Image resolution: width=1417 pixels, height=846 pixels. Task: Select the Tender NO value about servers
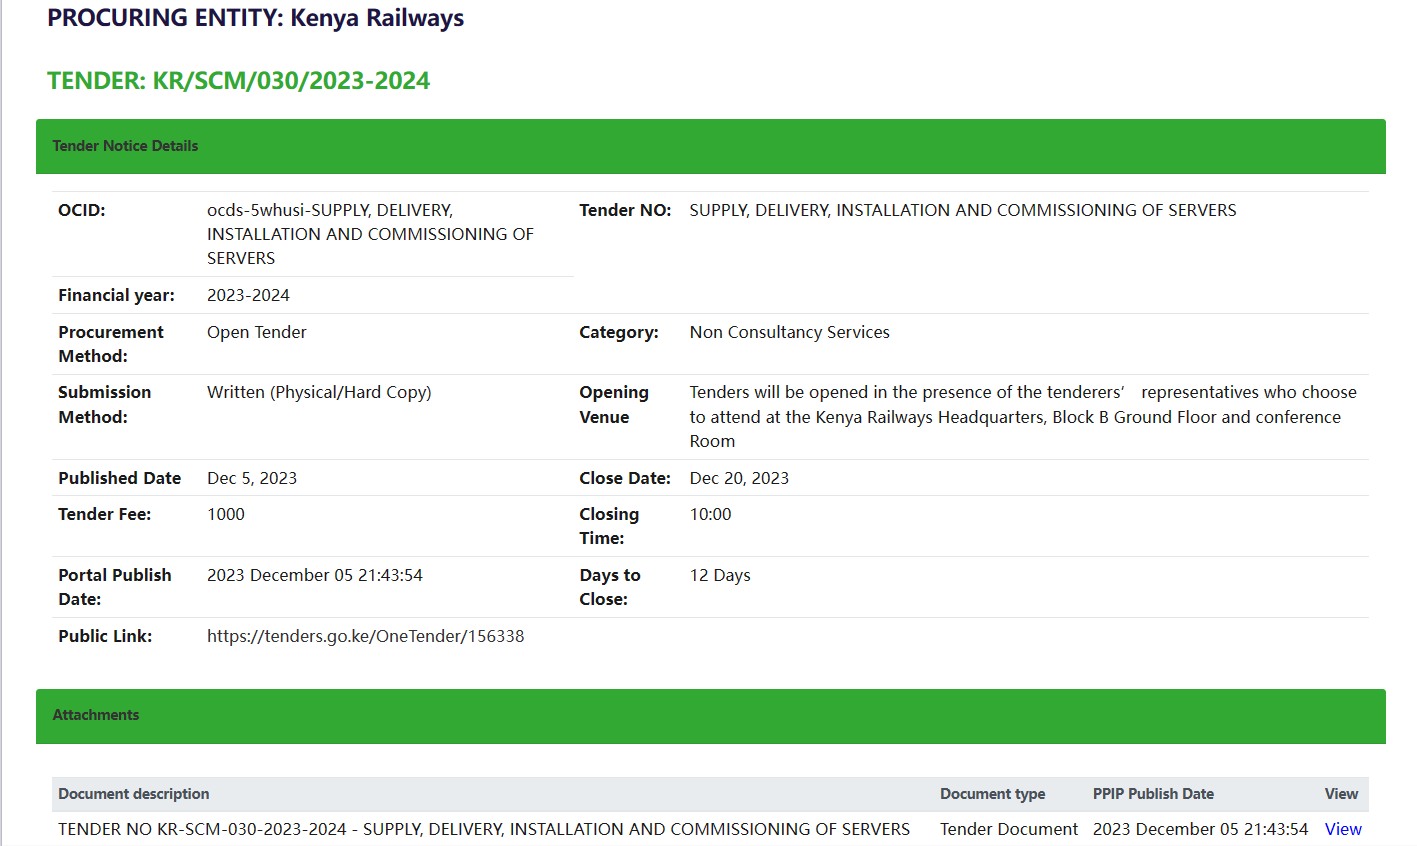(963, 210)
